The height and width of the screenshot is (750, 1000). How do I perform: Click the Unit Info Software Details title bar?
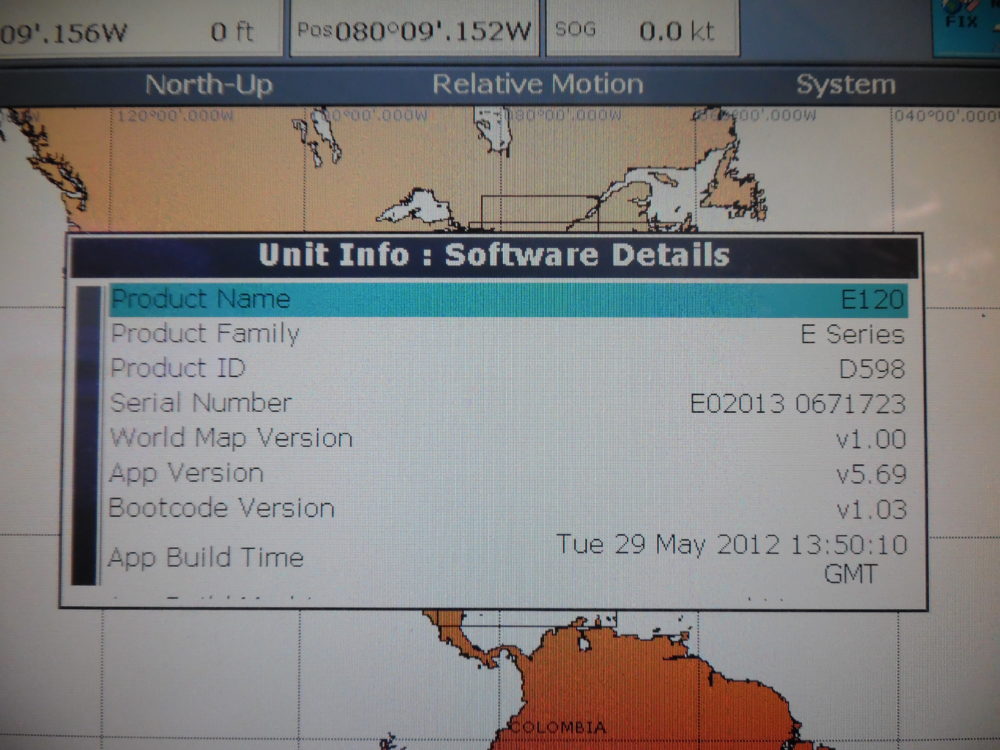click(494, 255)
